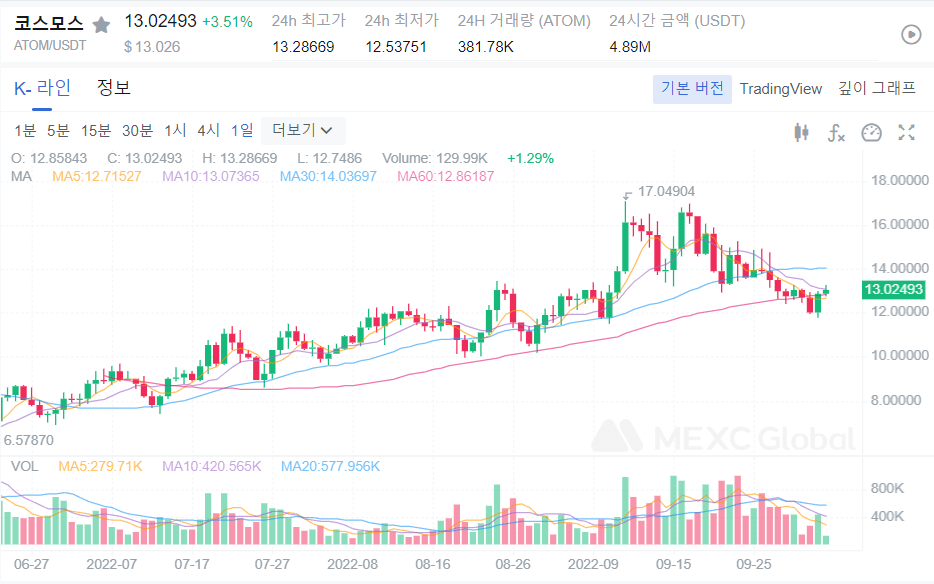Image resolution: width=934 pixels, height=584 pixels.
Task: Click the +1.29% candle change readout
Action: click(531, 159)
